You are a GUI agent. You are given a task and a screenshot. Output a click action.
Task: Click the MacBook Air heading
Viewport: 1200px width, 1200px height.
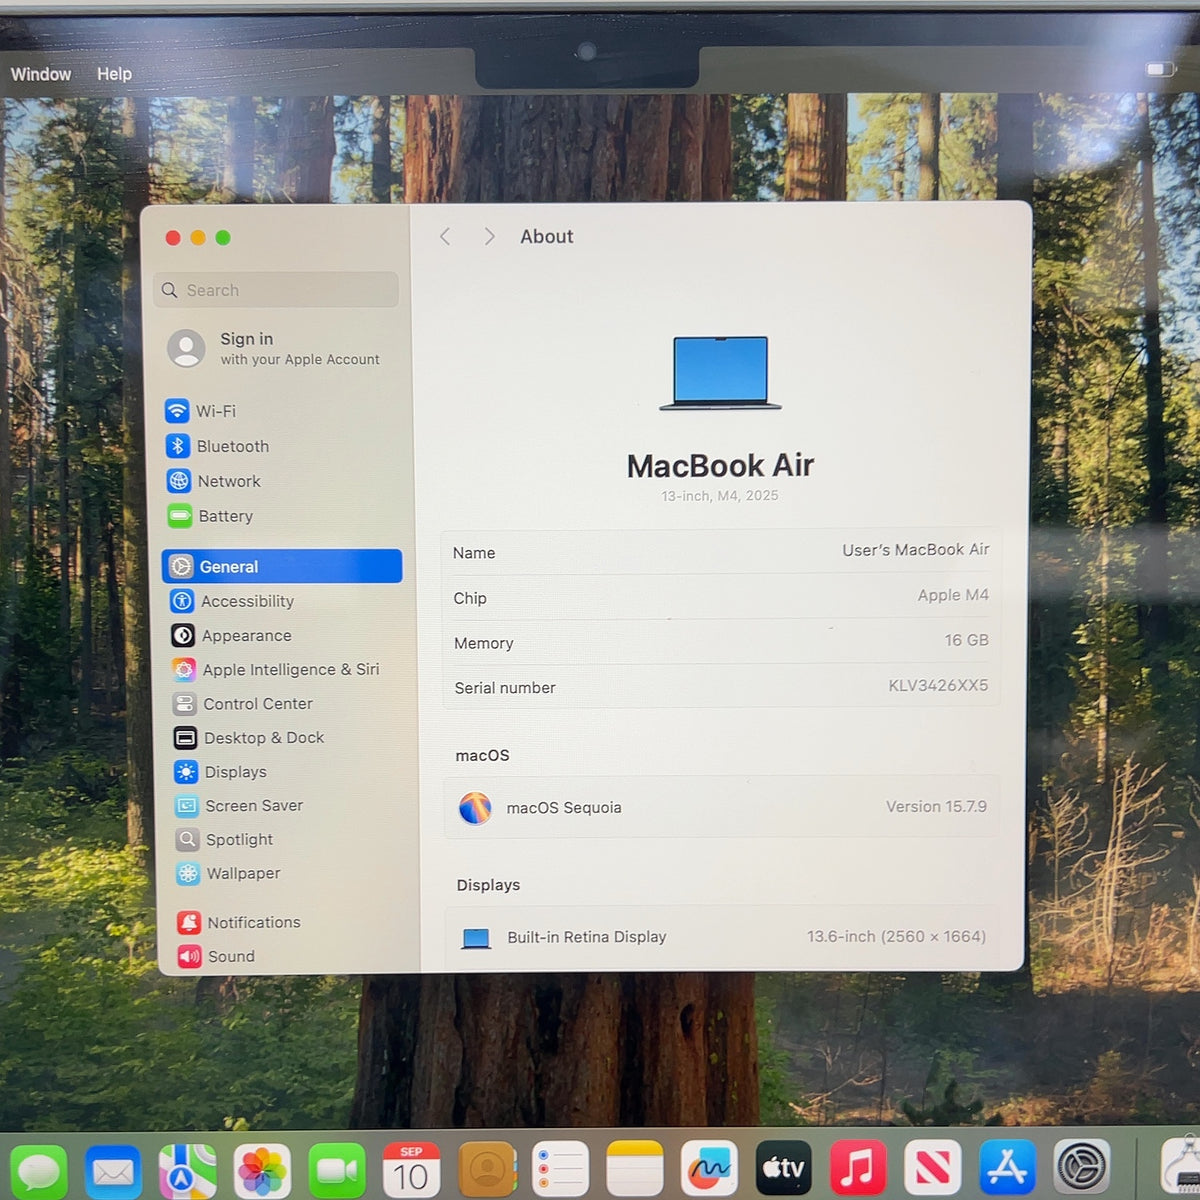(x=720, y=466)
